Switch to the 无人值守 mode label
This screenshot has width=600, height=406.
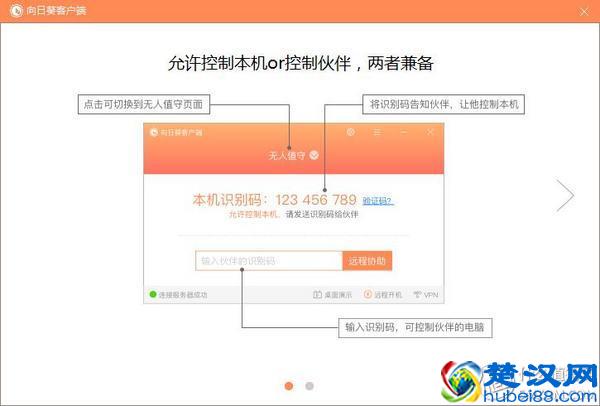pos(287,155)
